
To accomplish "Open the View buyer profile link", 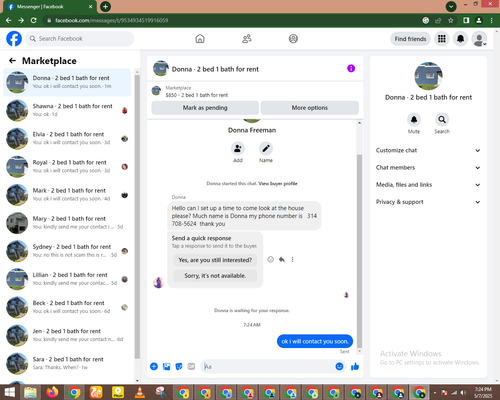I will click(x=278, y=183).
